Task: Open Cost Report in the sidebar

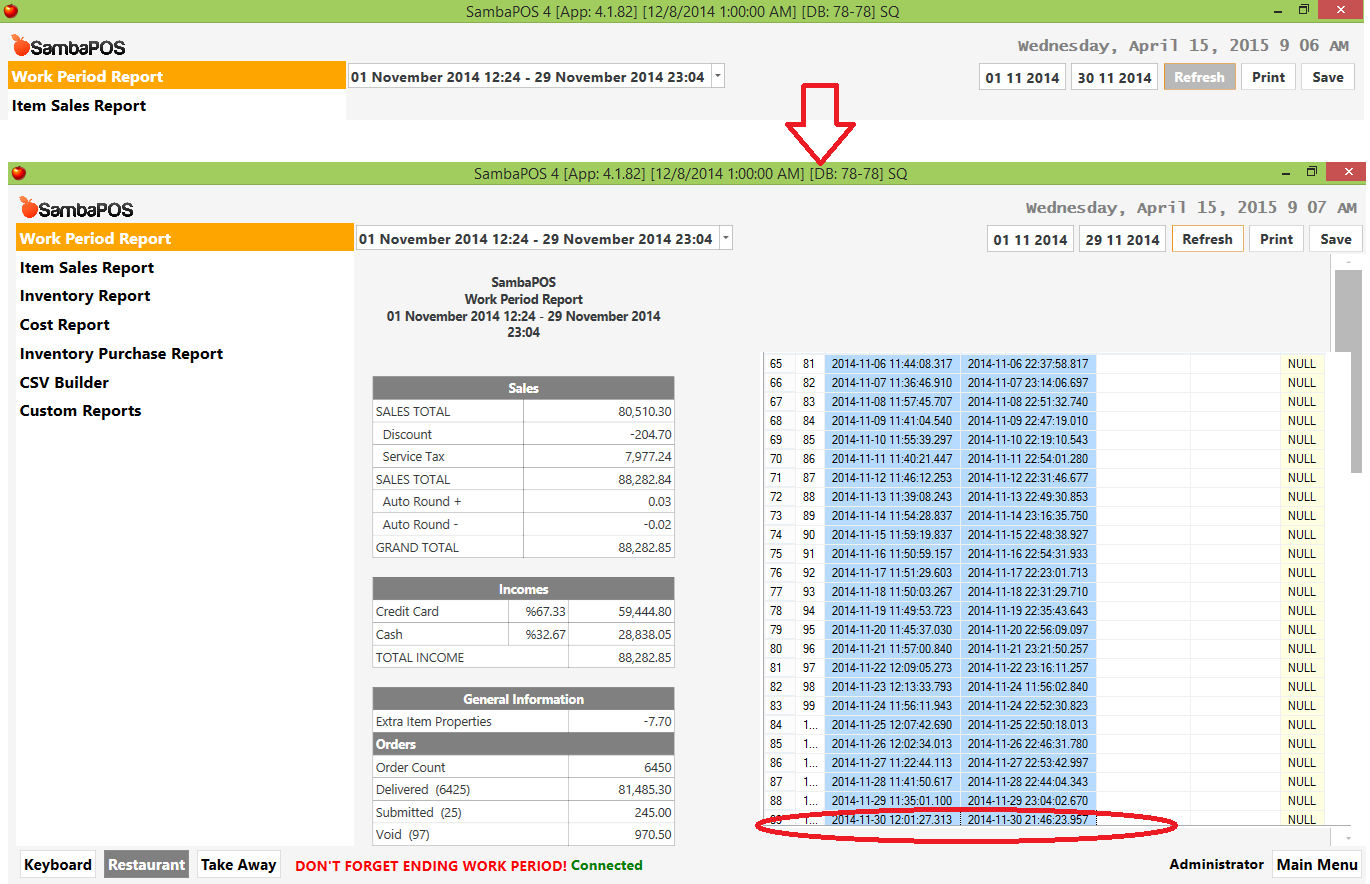Action: 65,325
